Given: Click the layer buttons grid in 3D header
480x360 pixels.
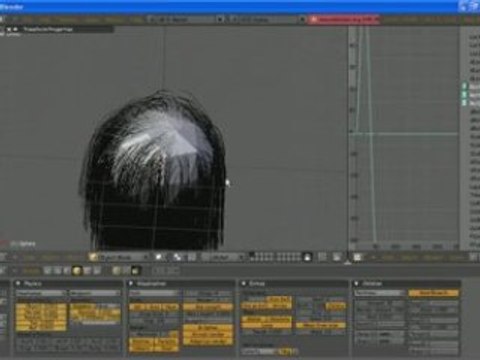Looking at the screenshot, I should (x=275, y=257).
